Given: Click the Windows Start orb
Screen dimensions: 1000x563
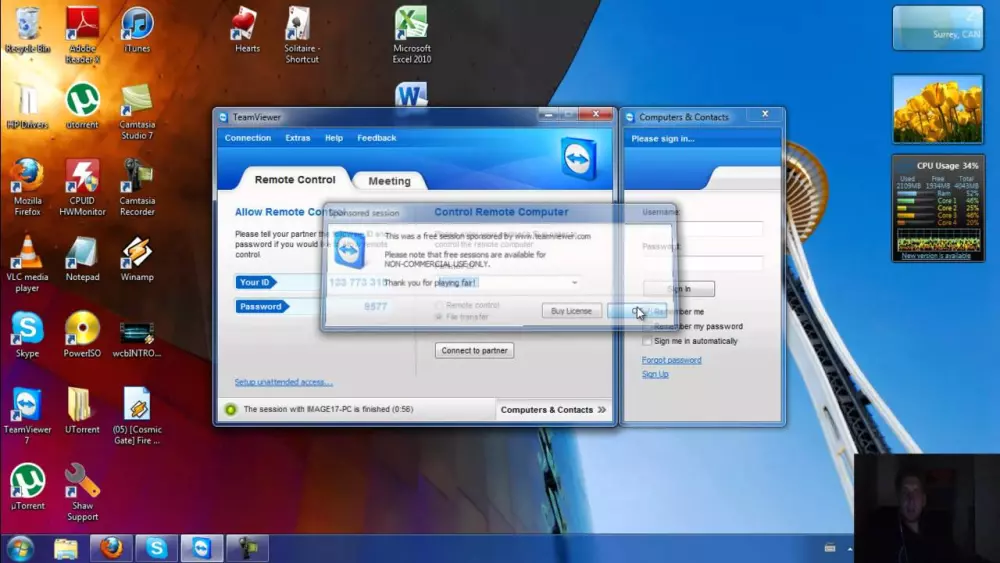Looking at the screenshot, I should [x=20, y=548].
